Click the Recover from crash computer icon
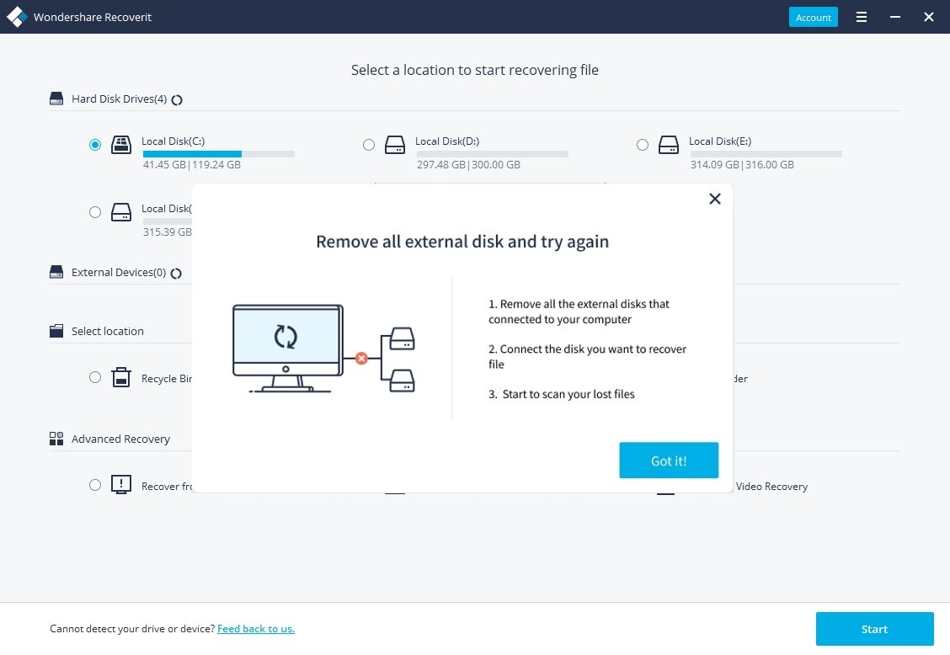Viewport: 950px width, 655px height. tap(121, 484)
